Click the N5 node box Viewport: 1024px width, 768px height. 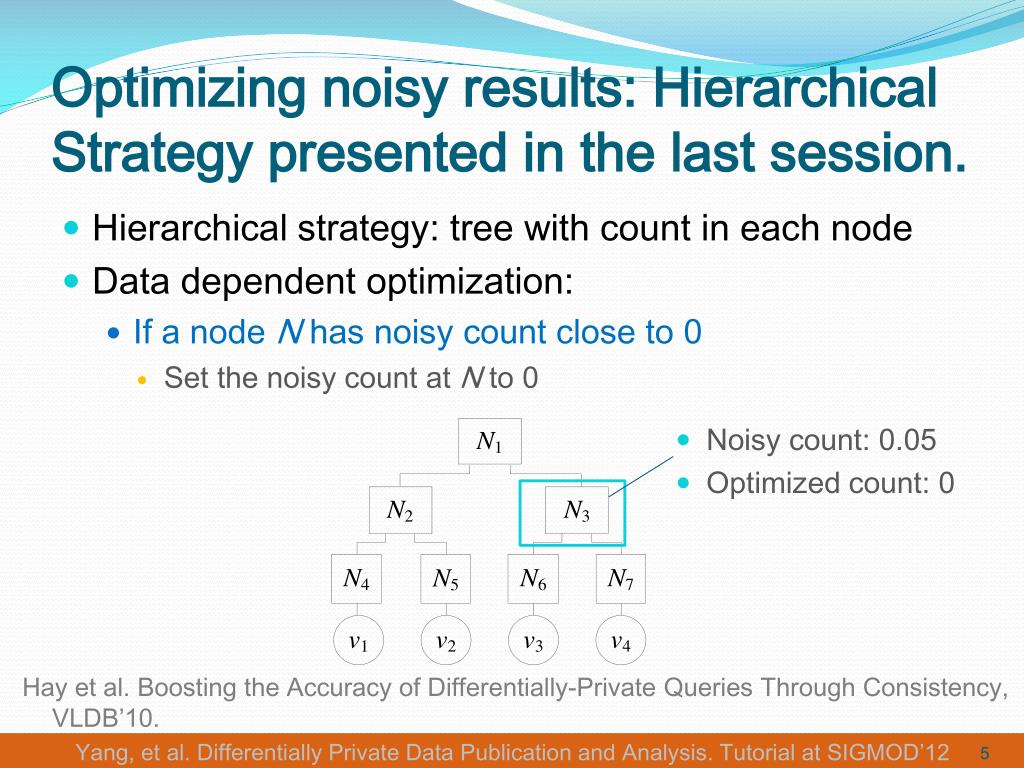(x=445, y=579)
